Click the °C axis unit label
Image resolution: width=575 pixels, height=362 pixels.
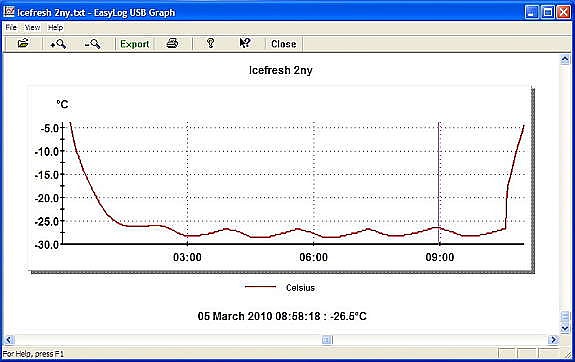tap(62, 105)
